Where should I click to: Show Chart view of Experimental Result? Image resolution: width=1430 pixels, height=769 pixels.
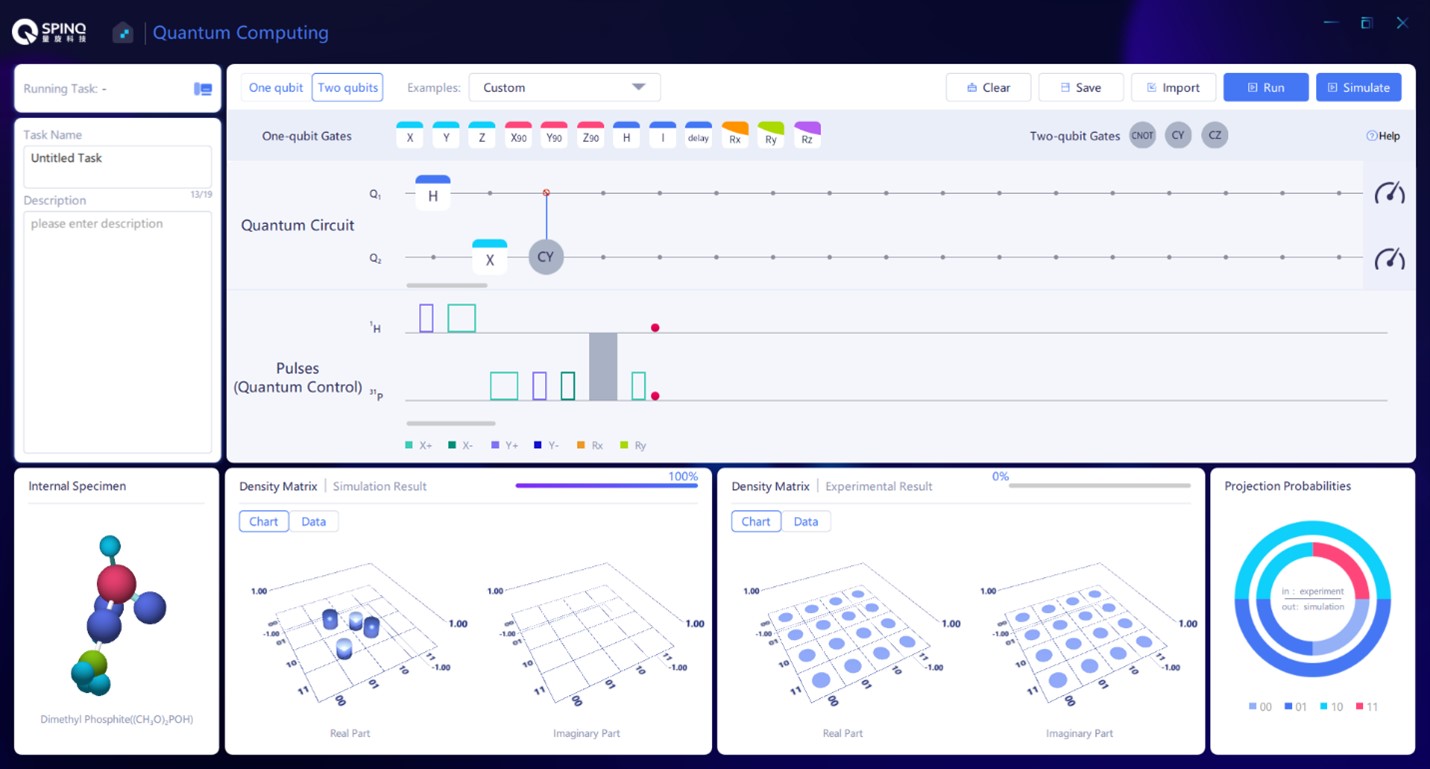[x=756, y=521]
